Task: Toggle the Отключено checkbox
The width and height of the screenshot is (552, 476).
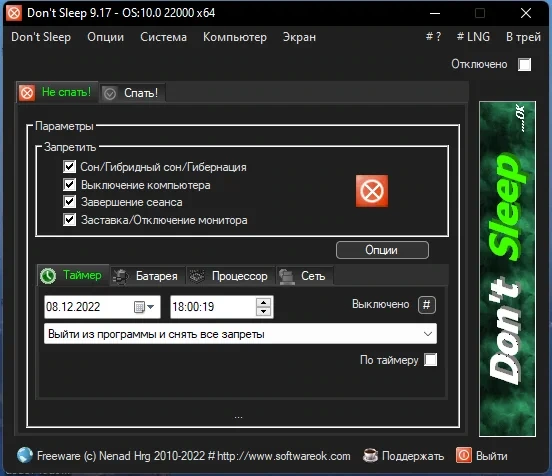Action: point(524,65)
